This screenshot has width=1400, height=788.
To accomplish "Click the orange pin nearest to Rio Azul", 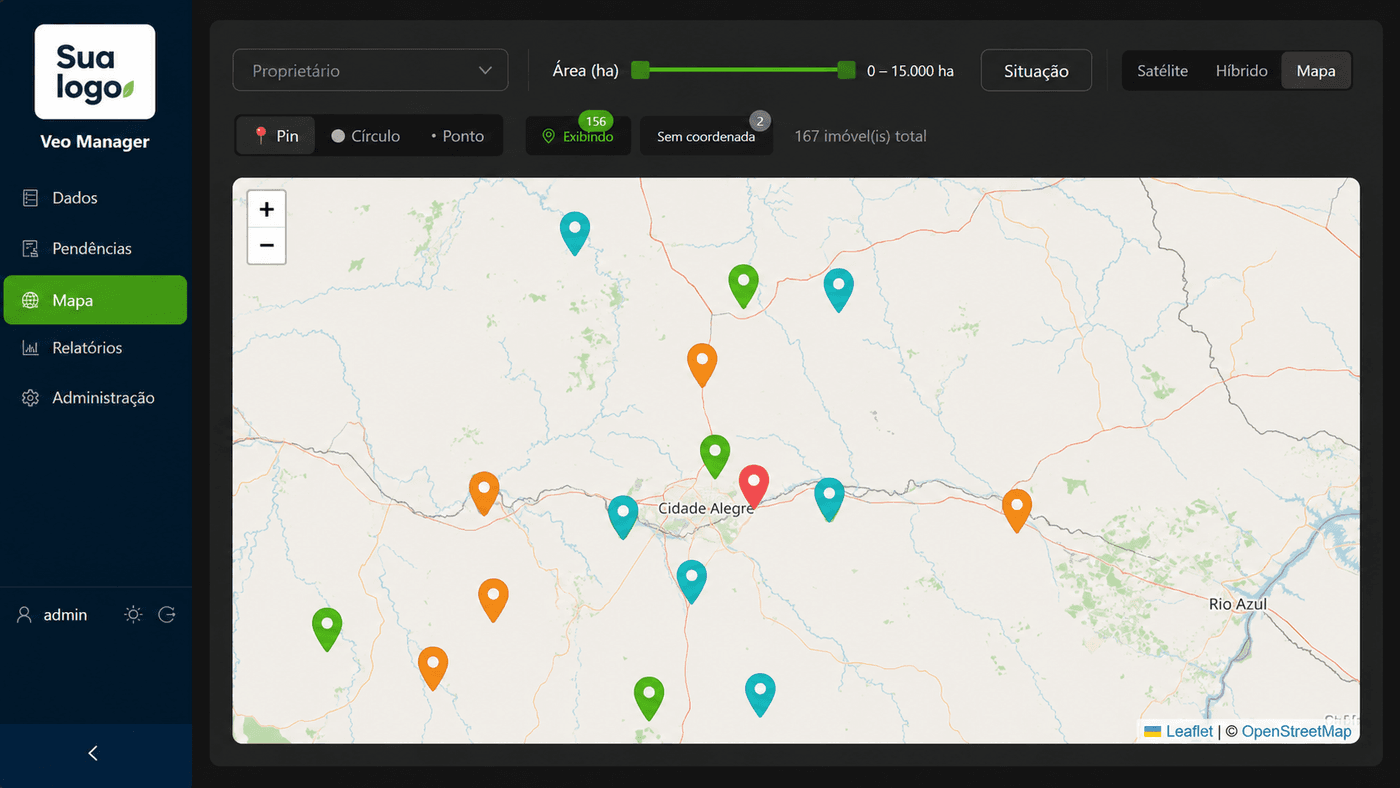I will click(1017, 510).
